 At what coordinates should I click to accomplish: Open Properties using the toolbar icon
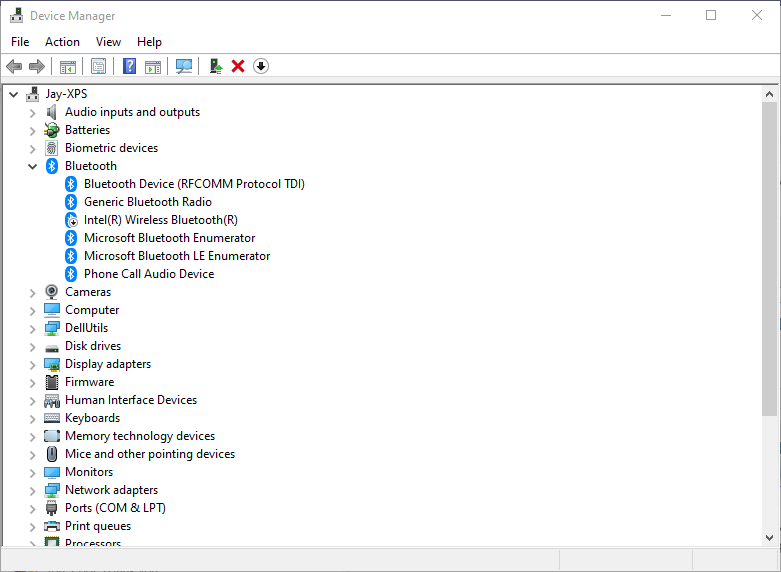coord(98,66)
